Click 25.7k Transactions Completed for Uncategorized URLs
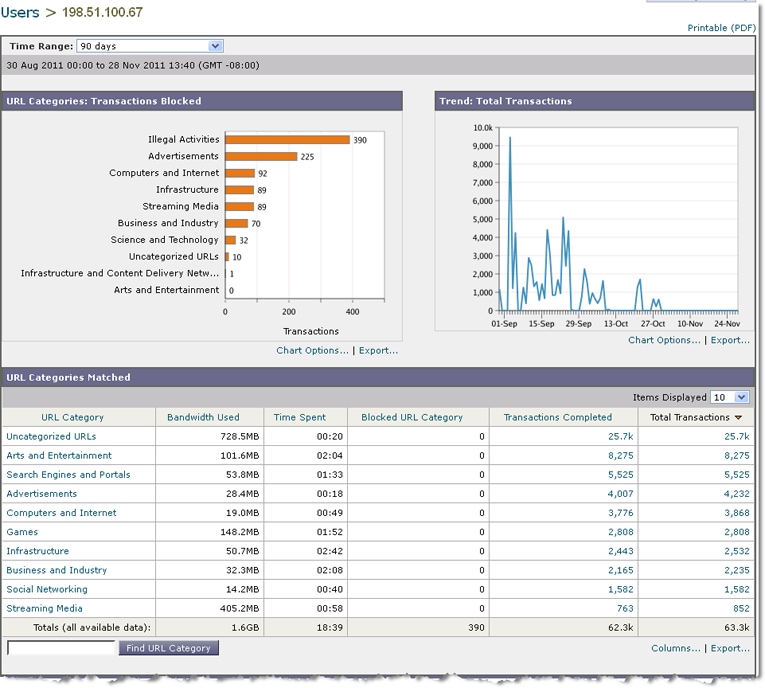Image resolution: width=765 pixels, height=688 pixels. 620,436
